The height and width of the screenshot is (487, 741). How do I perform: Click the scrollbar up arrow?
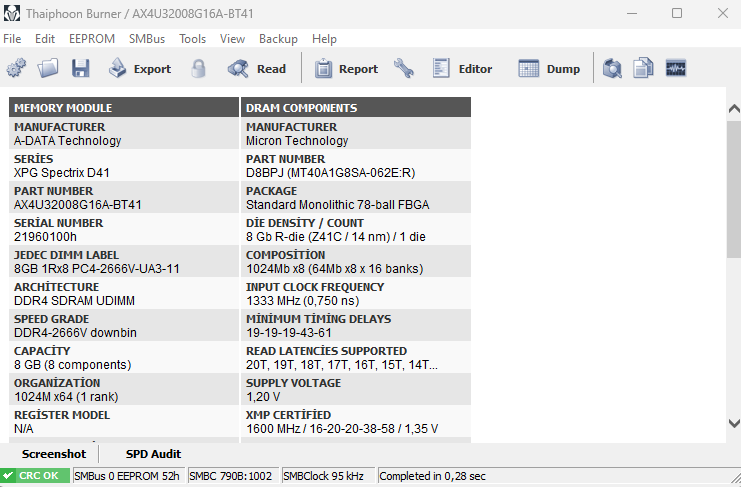tap(734, 109)
